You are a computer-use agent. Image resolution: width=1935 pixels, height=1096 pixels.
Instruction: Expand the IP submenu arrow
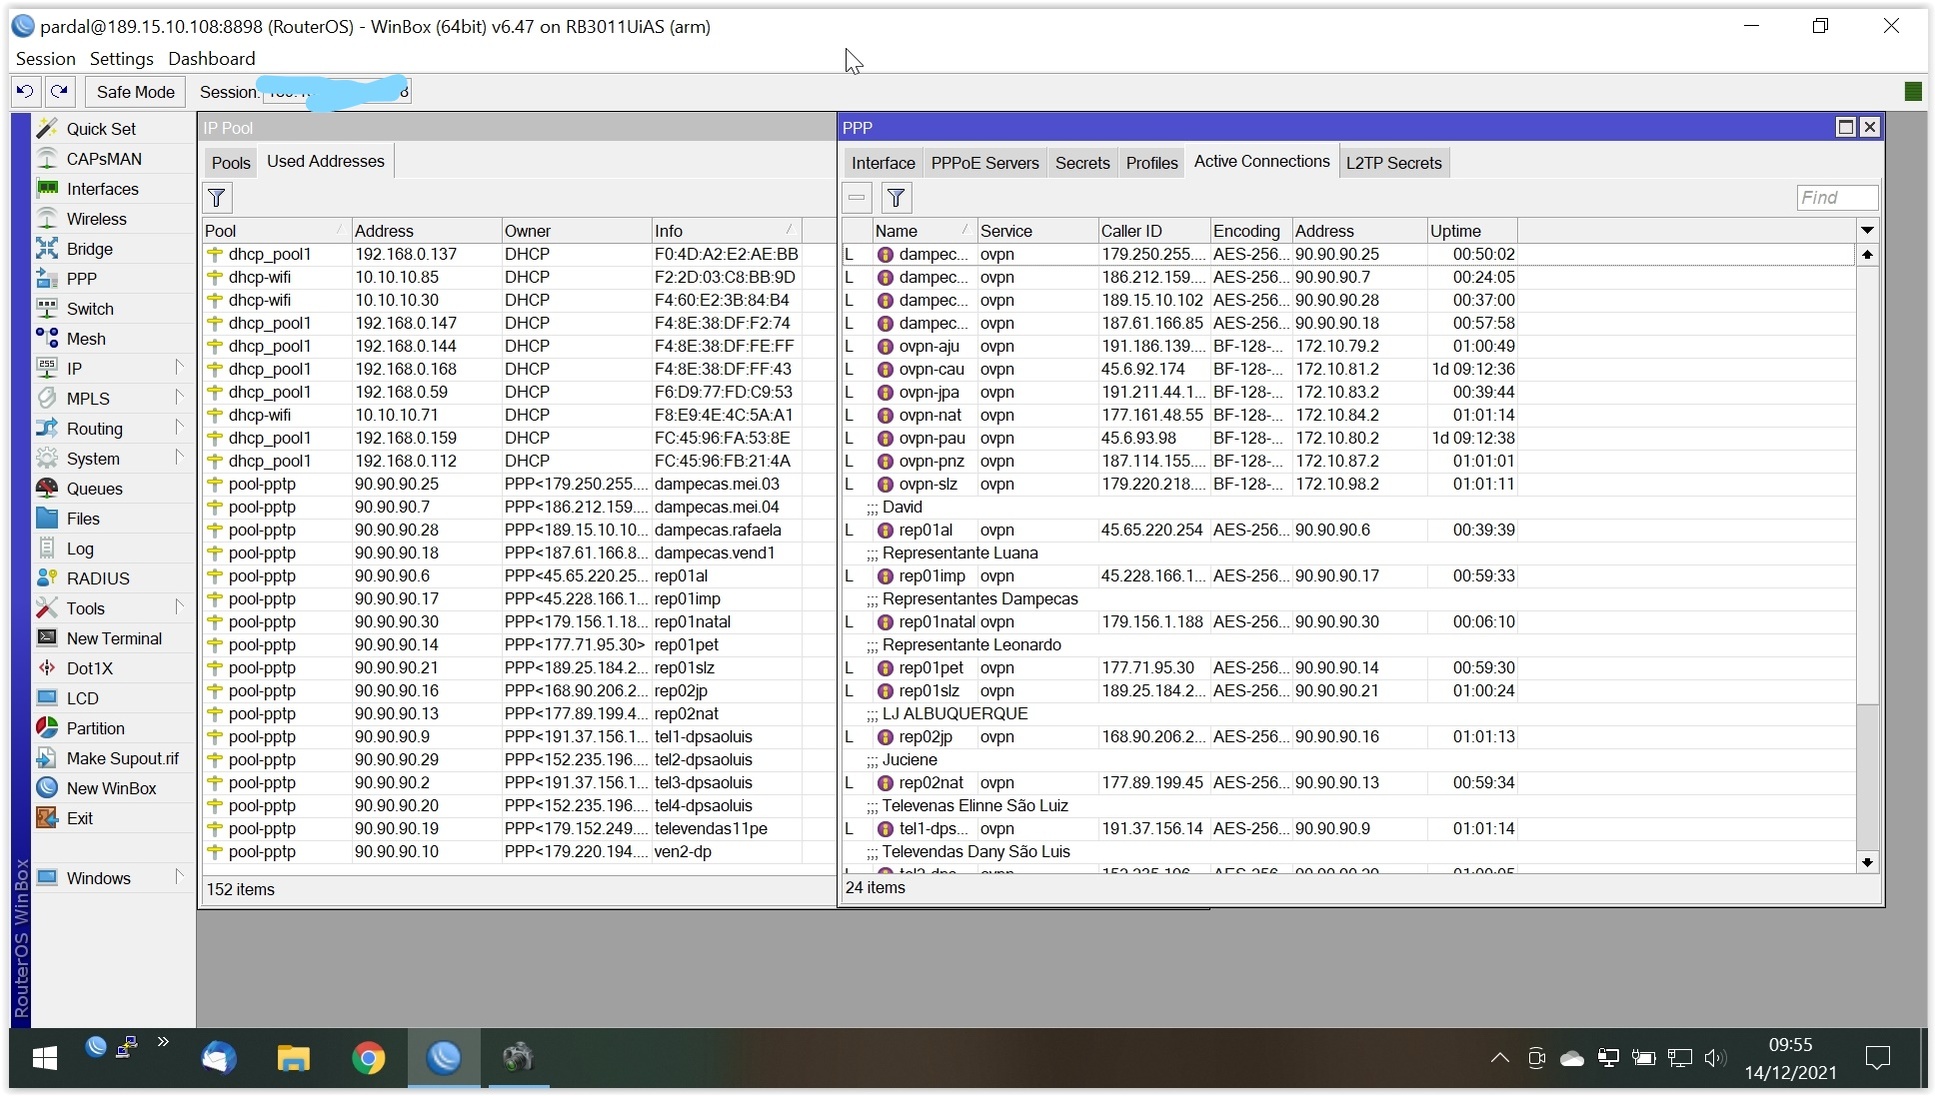tap(179, 367)
